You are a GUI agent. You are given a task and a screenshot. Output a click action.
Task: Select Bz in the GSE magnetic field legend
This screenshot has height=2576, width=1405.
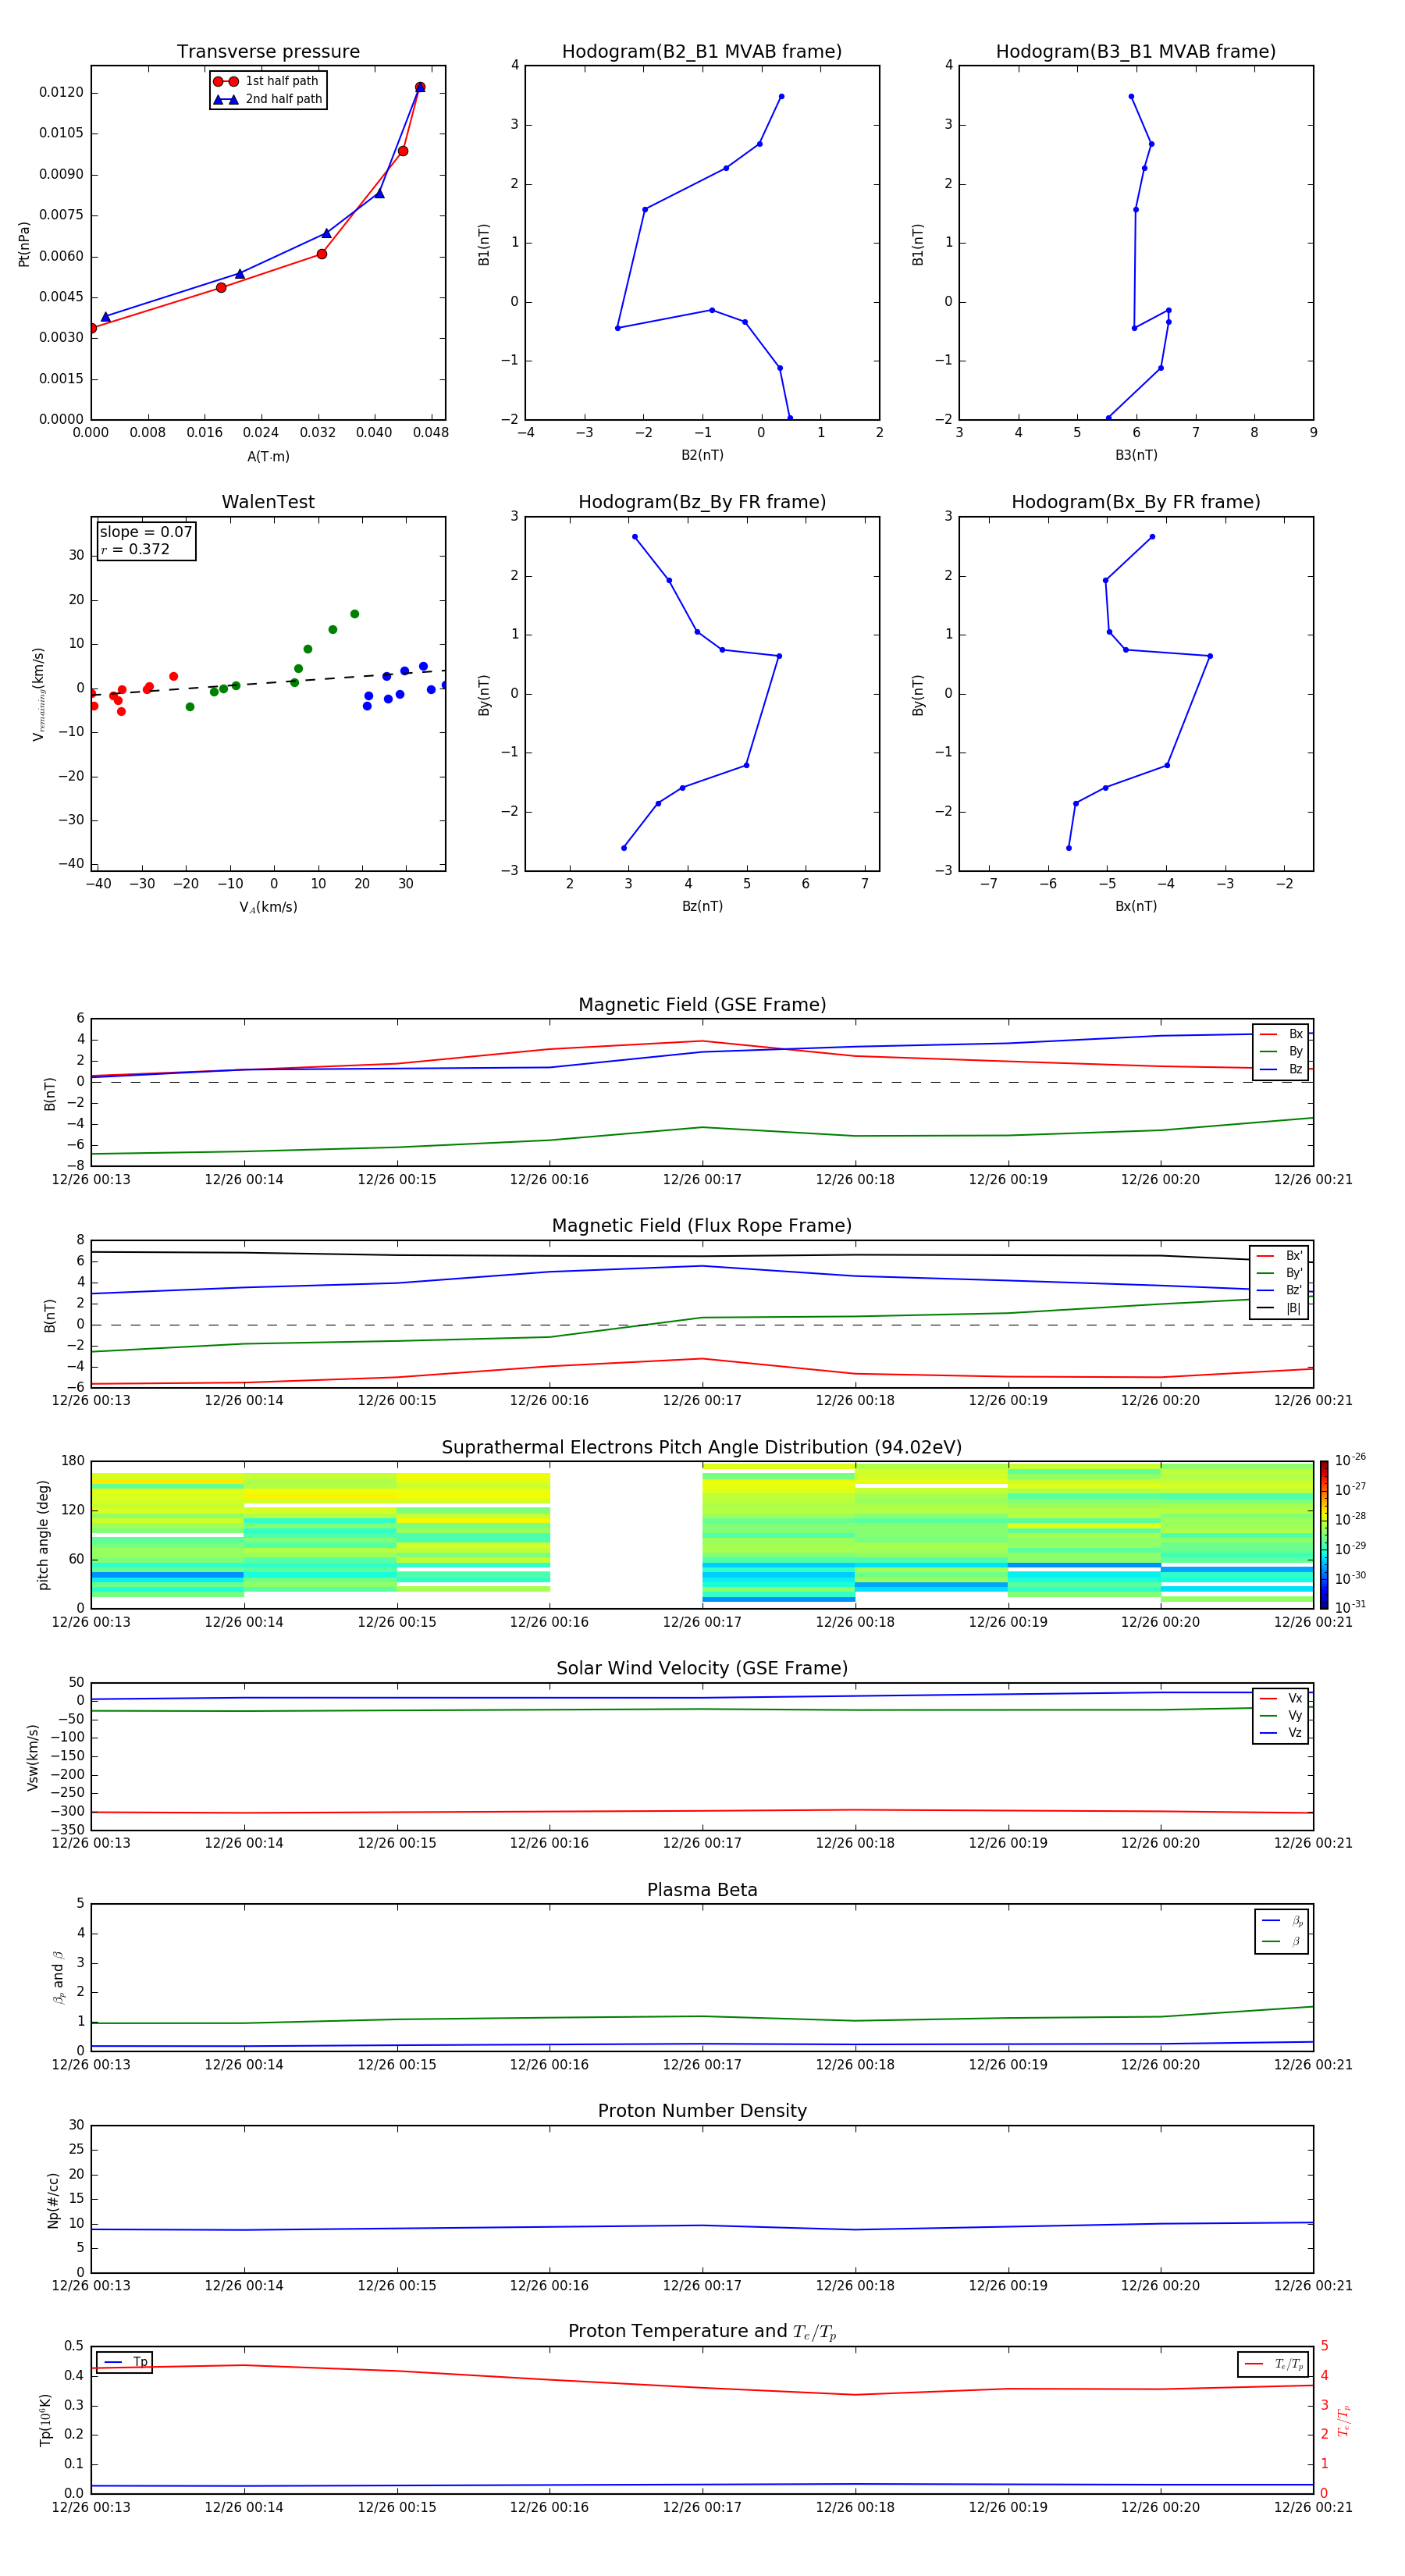1281,1070
